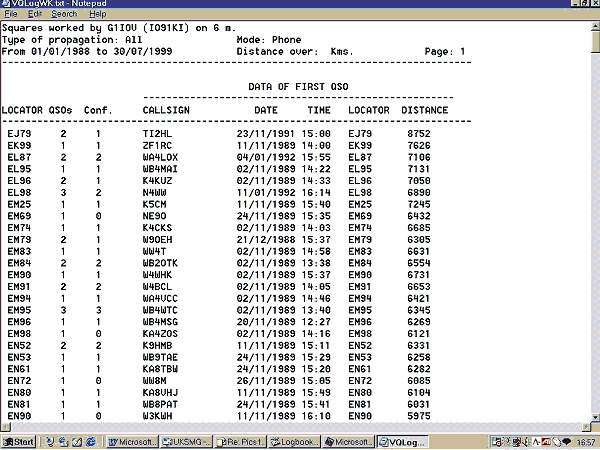The height and width of the screenshot is (450, 600).
Task: Click the CALLSIGN column heading
Action: tap(166, 110)
